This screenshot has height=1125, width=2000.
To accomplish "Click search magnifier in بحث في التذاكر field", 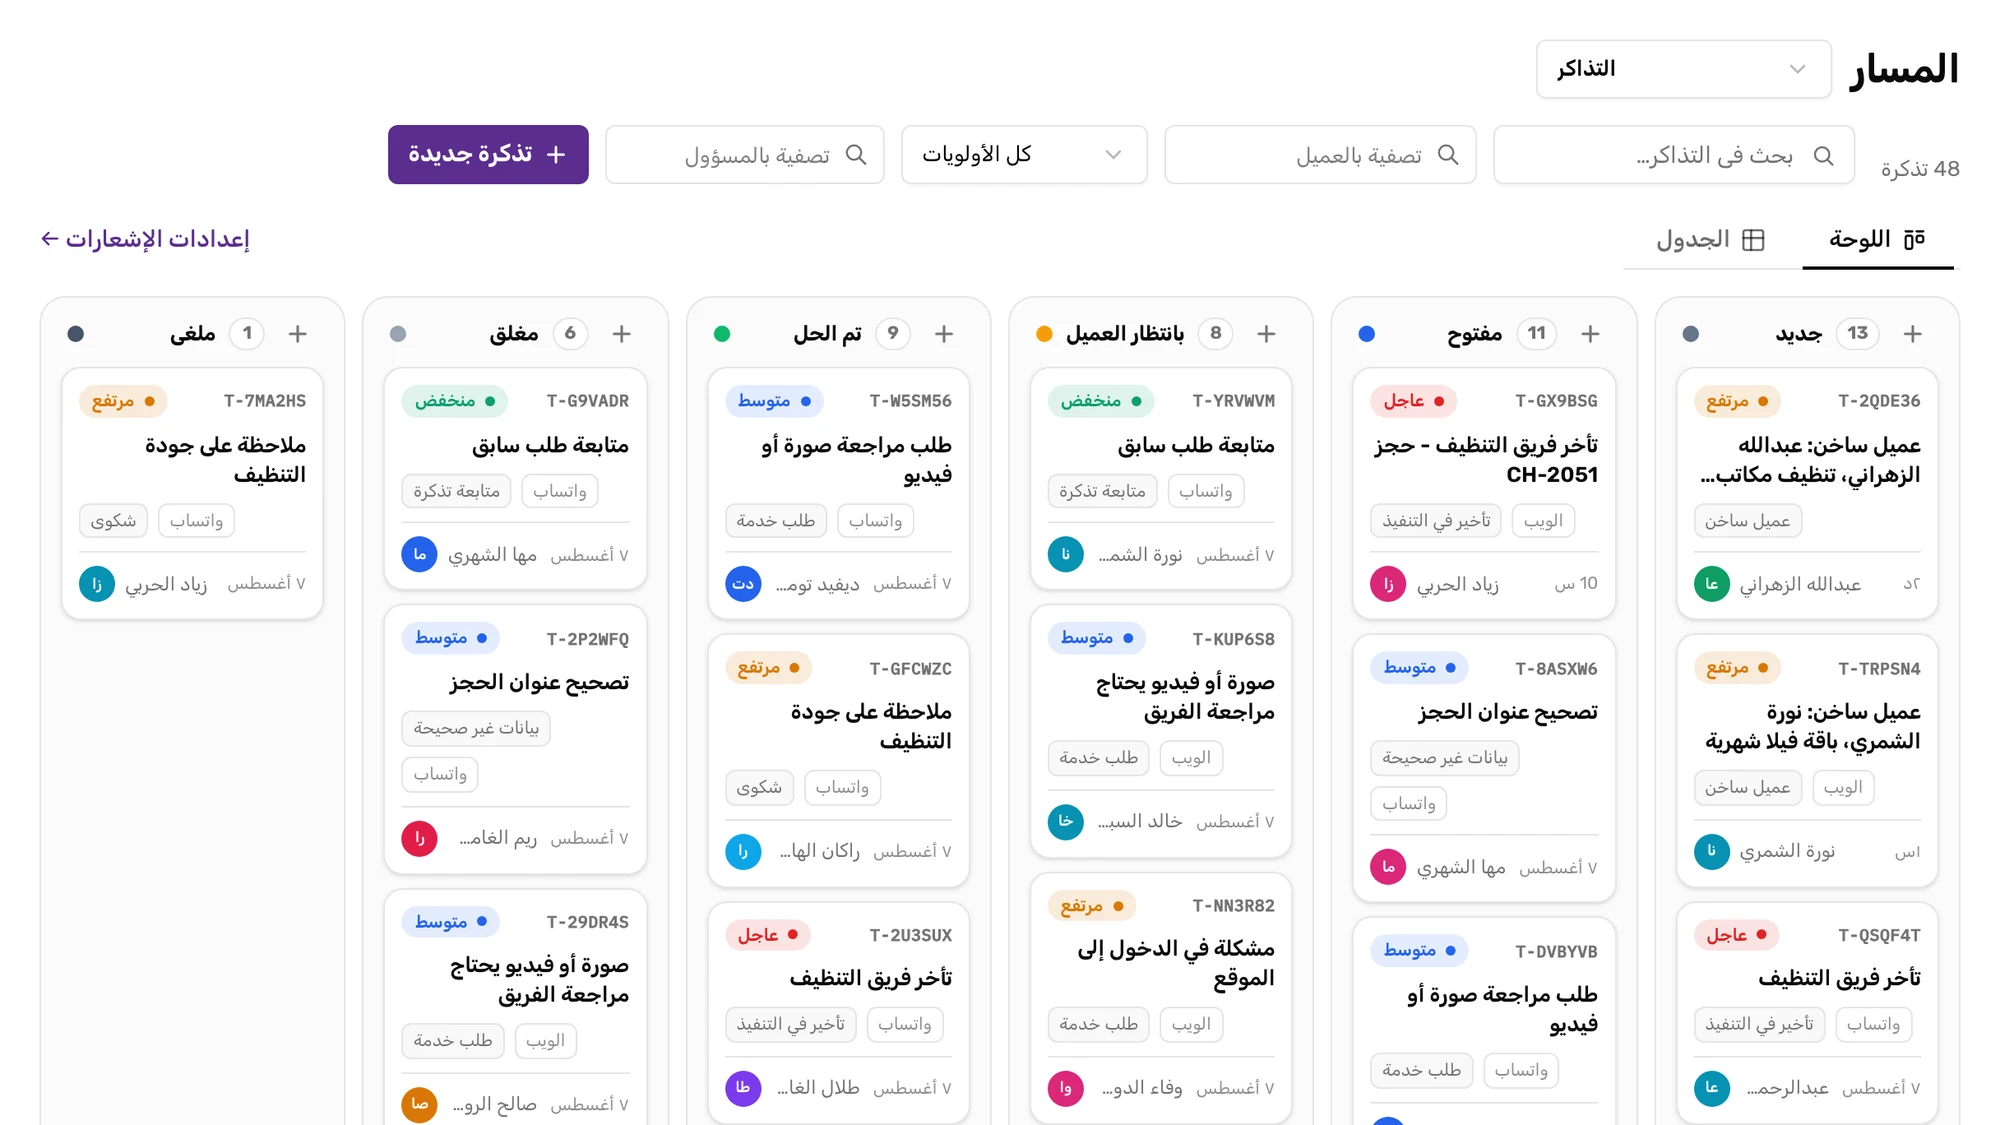I will click(1823, 155).
